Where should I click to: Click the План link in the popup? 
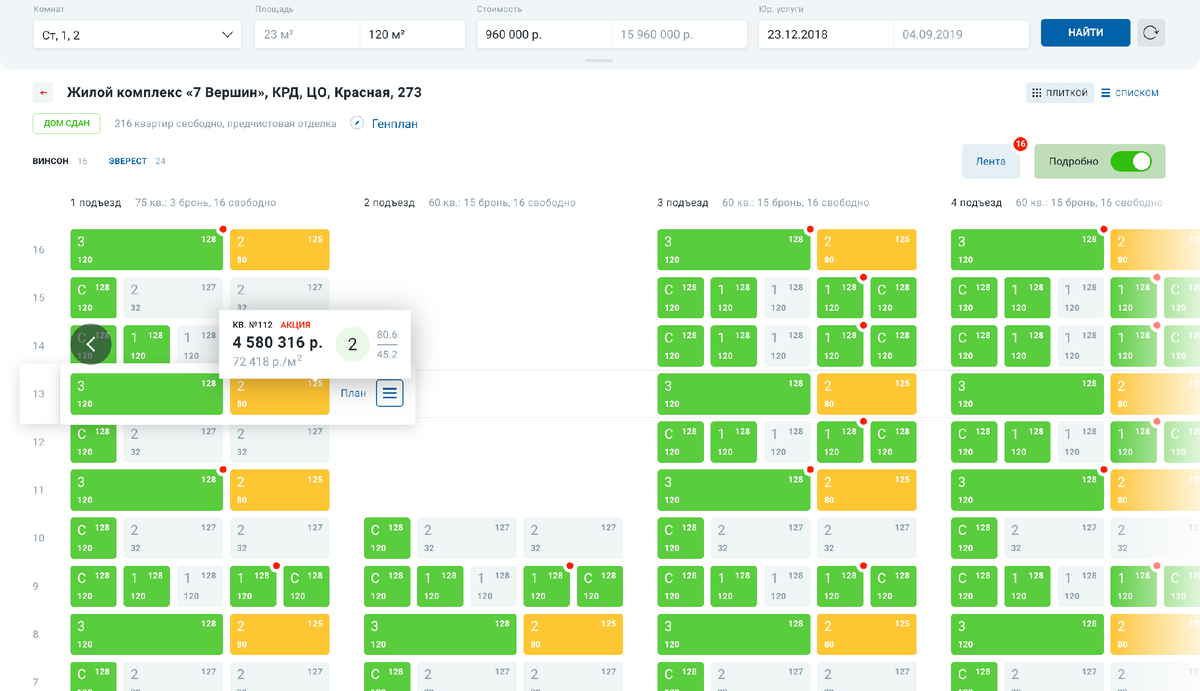(x=353, y=393)
